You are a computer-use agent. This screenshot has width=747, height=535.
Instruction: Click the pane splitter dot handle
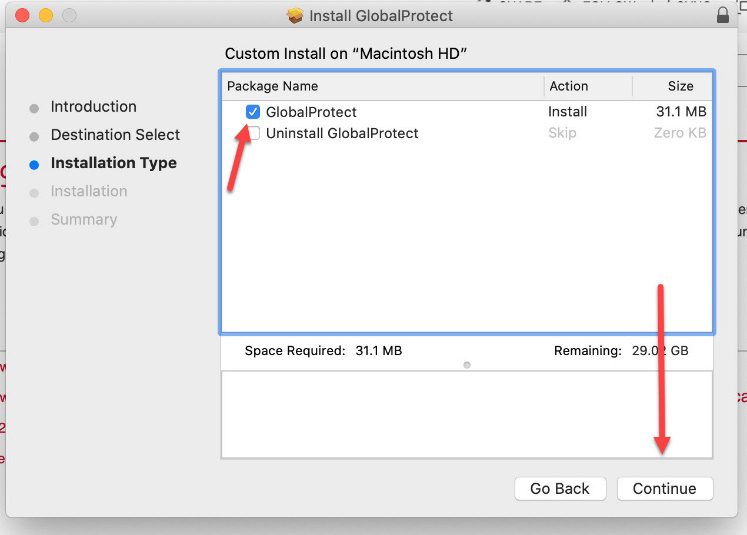pyautogui.click(x=467, y=365)
